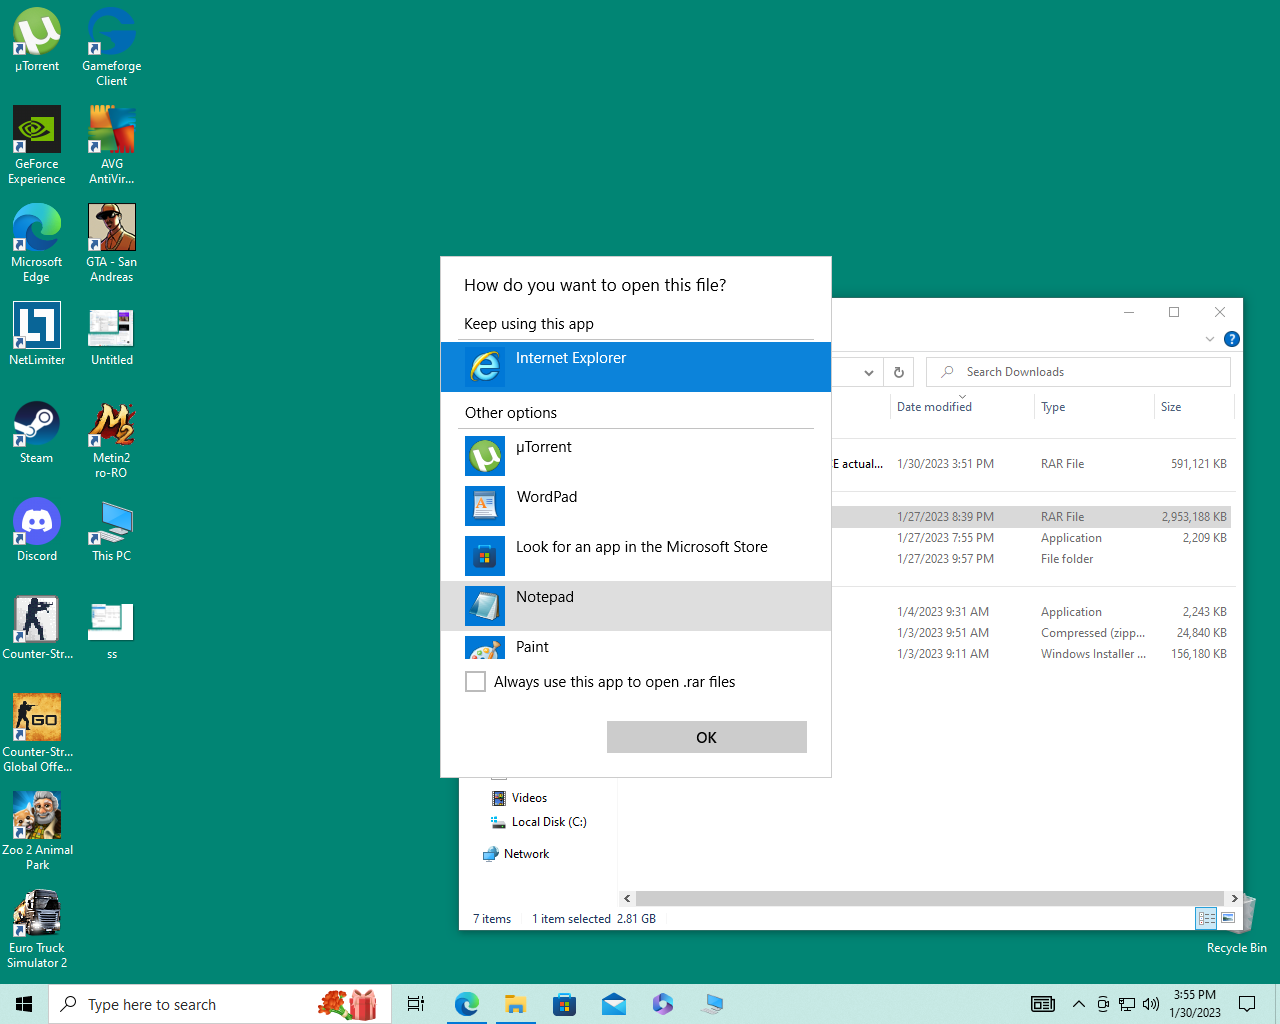Confirm the dialog with the OK button
Viewport: 1280px width, 1024px height.
(707, 737)
